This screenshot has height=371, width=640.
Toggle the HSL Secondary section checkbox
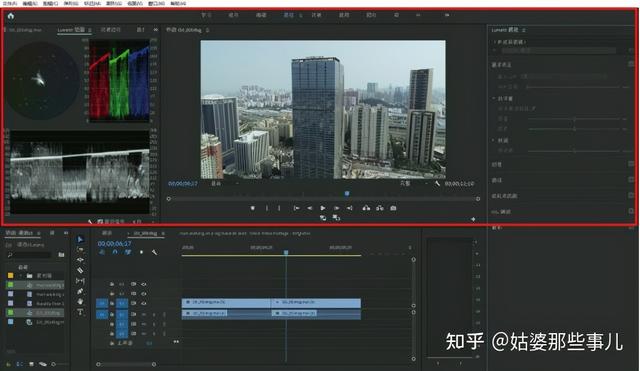pyautogui.click(x=631, y=211)
